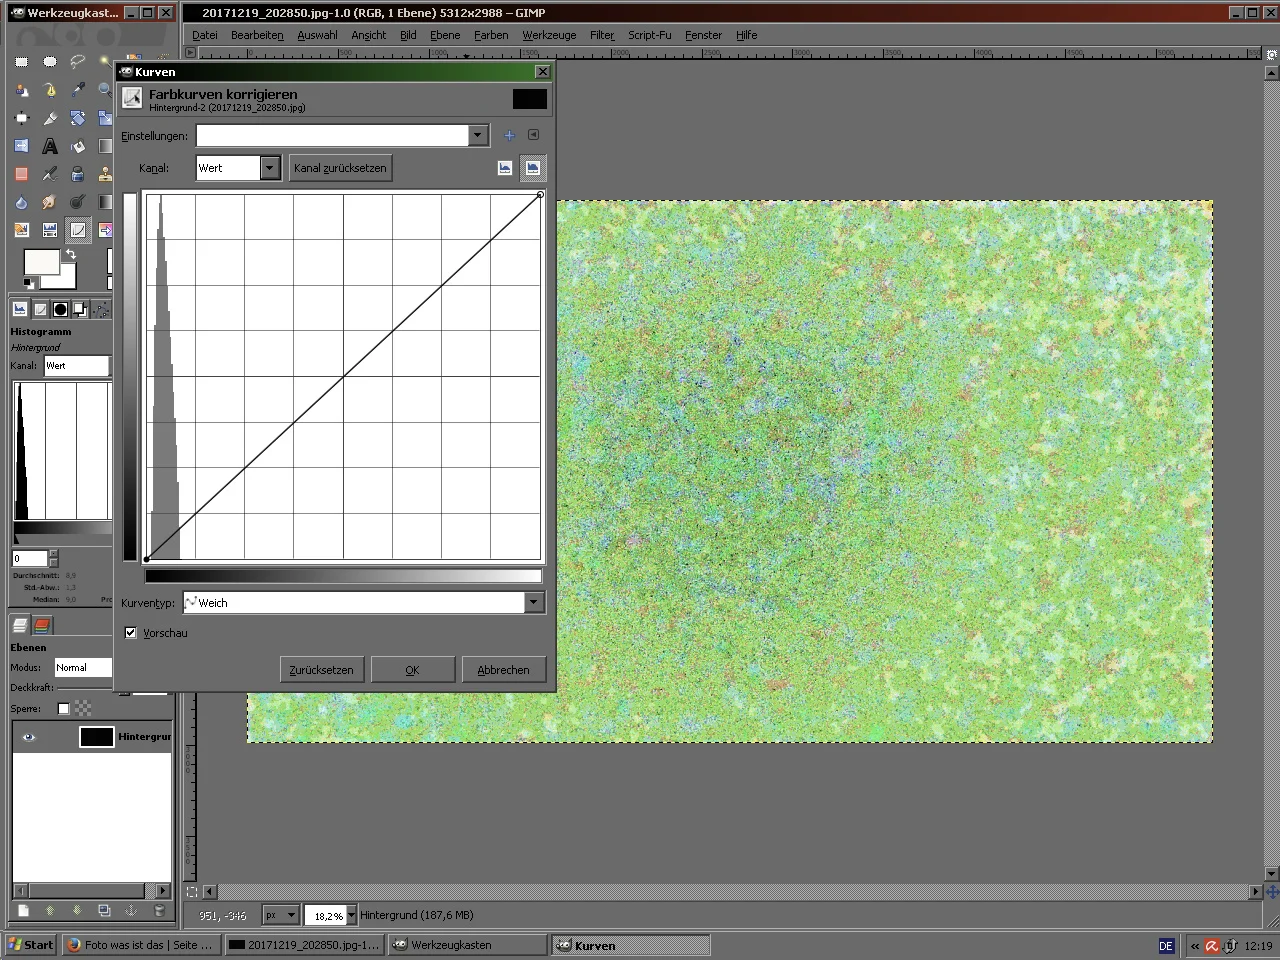The height and width of the screenshot is (960, 1280).
Task: Open the Kurventyp Weich dropdown
Action: [x=534, y=603]
